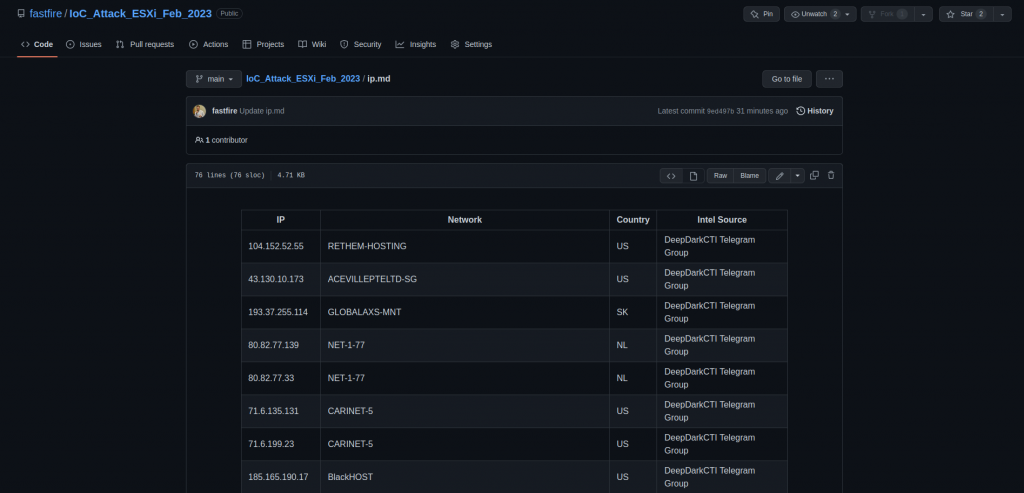Click the Unwatch button
Image resolution: width=1024 pixels, height=493 pixels.
click(x=814, y=14)
